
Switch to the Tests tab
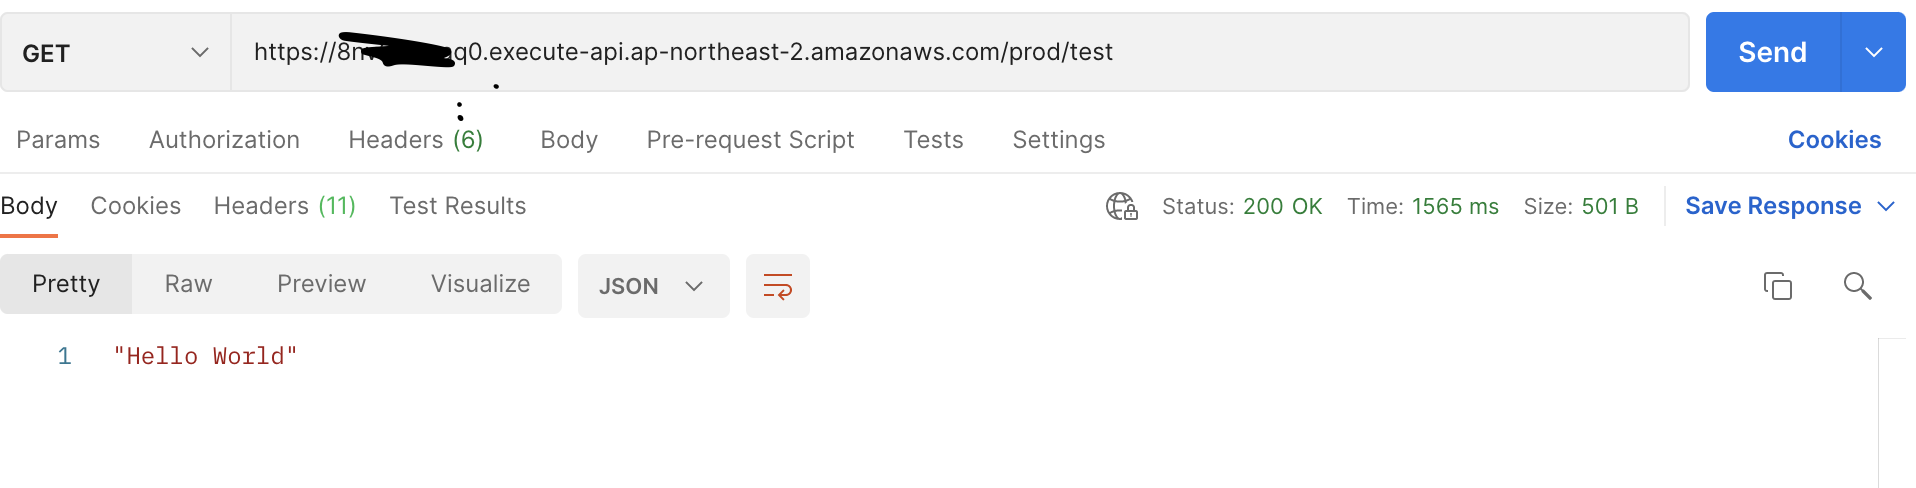click(933, 140)
